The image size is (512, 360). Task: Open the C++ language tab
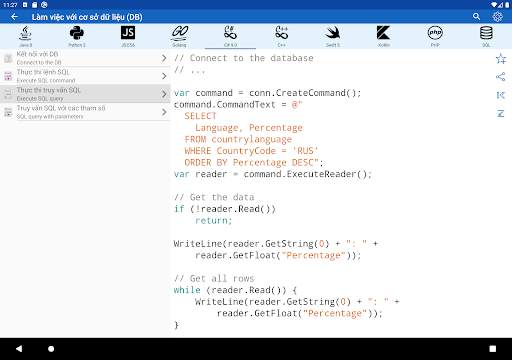click(x=282, y=36)
